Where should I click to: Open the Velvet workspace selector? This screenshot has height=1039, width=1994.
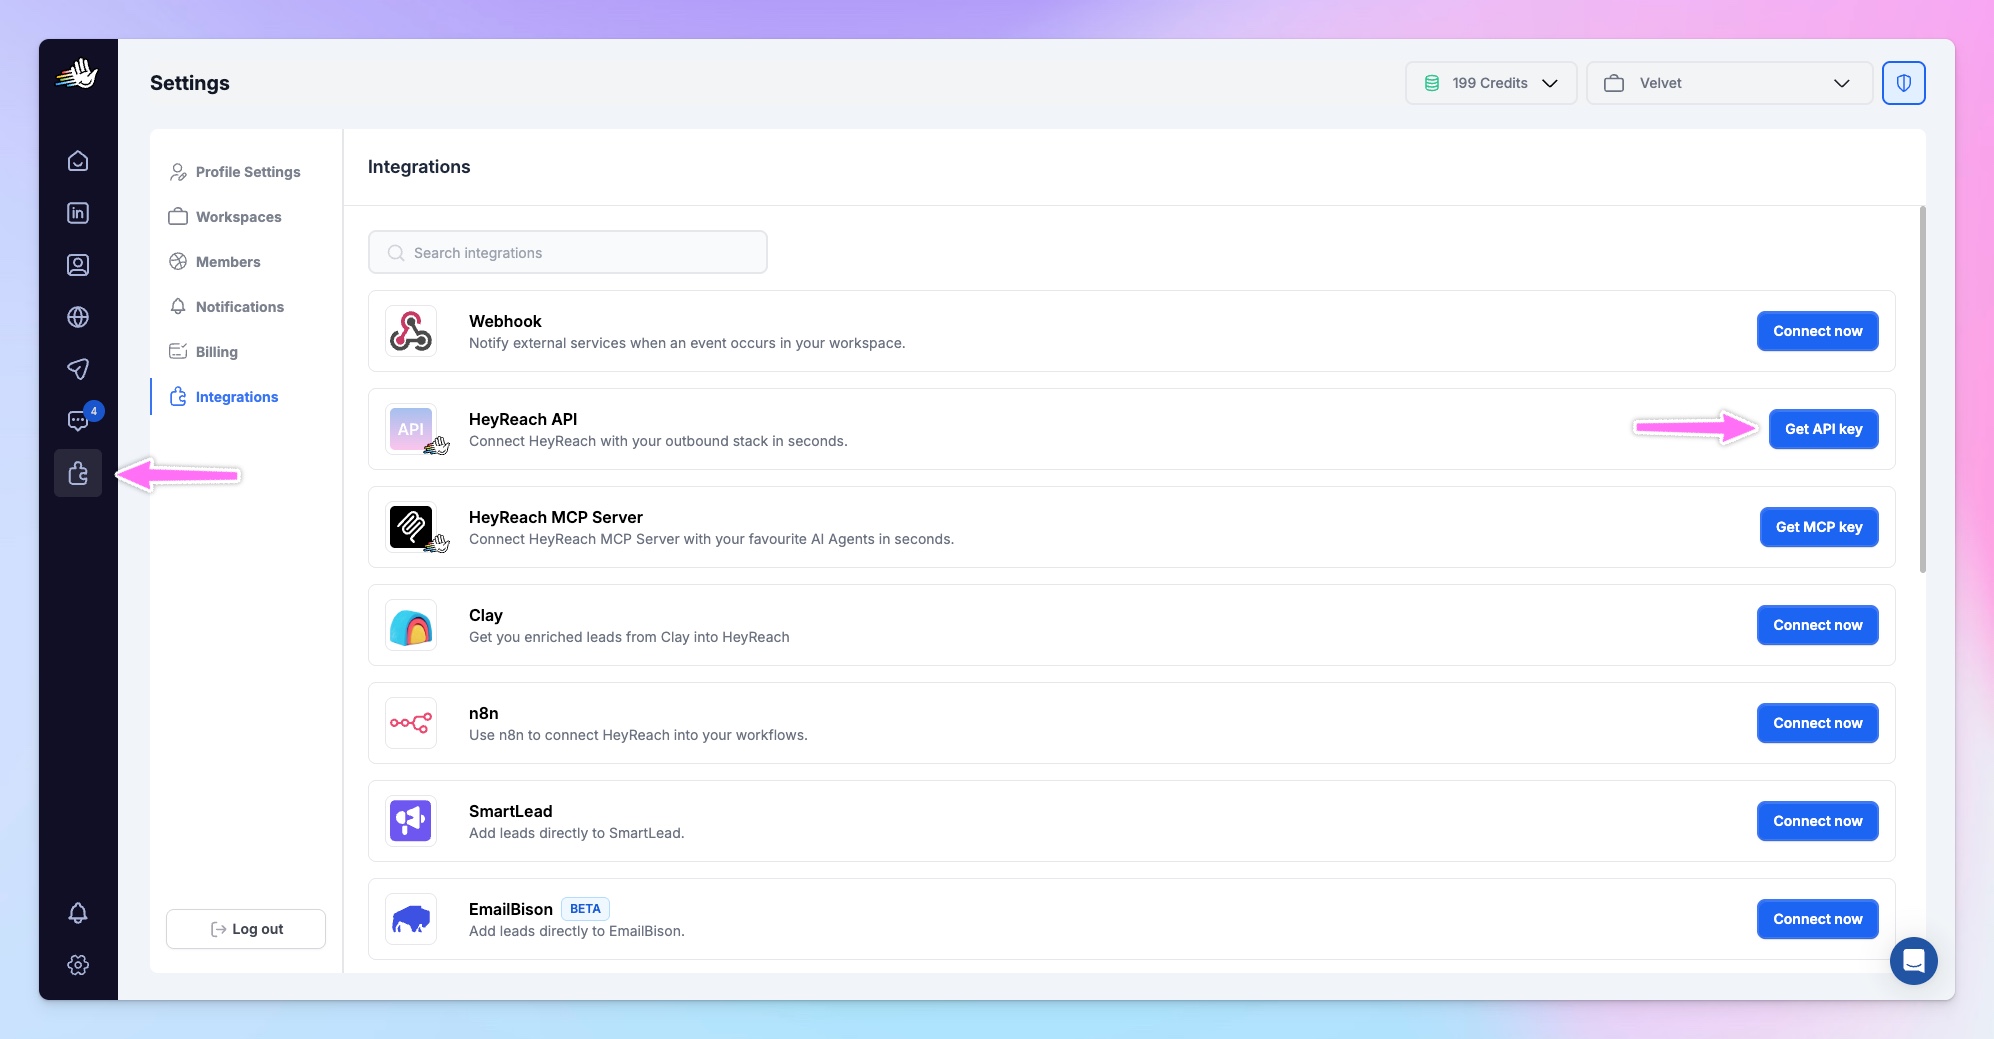[x=1729, y=83]
